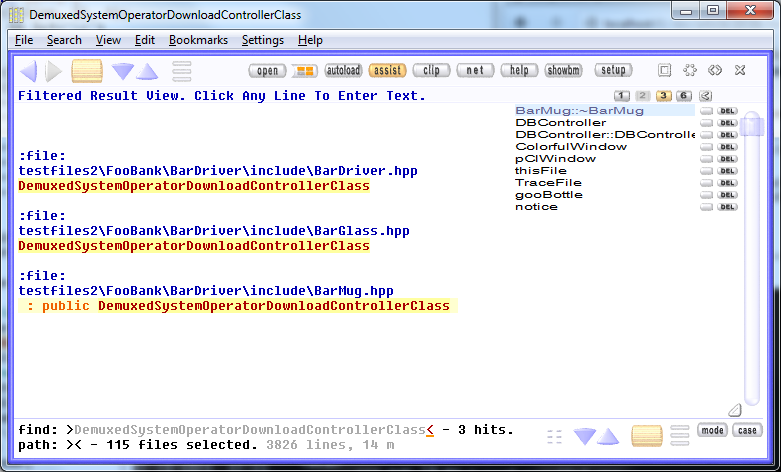The width and height of the screenshot is (781, 472).
Task: Click the vertical scrollbar knob at right
Action: [753, 125]
